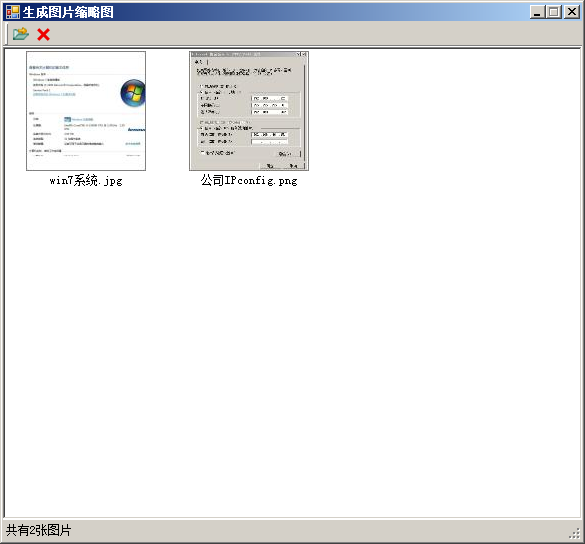Select the 公司IPconfig.png thumbnail image

tap(249, 111)
